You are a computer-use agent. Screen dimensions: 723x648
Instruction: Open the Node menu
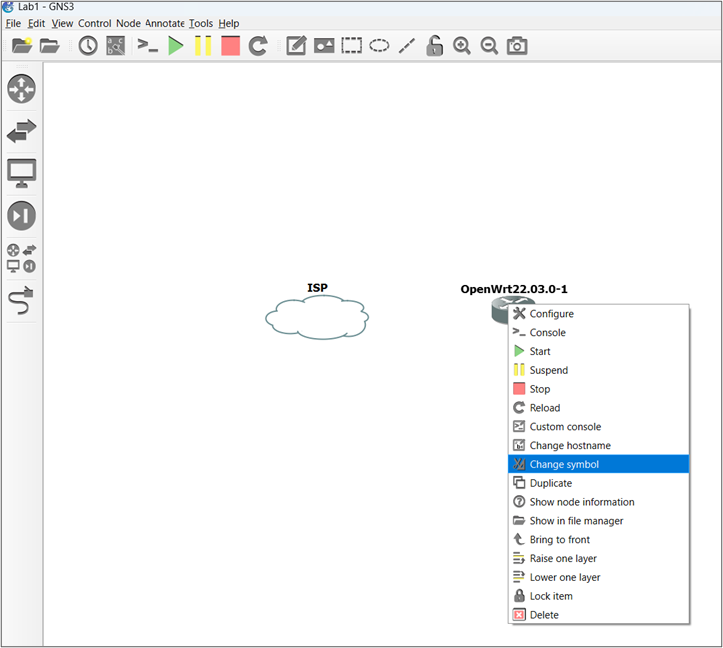[x=128, y=23]
